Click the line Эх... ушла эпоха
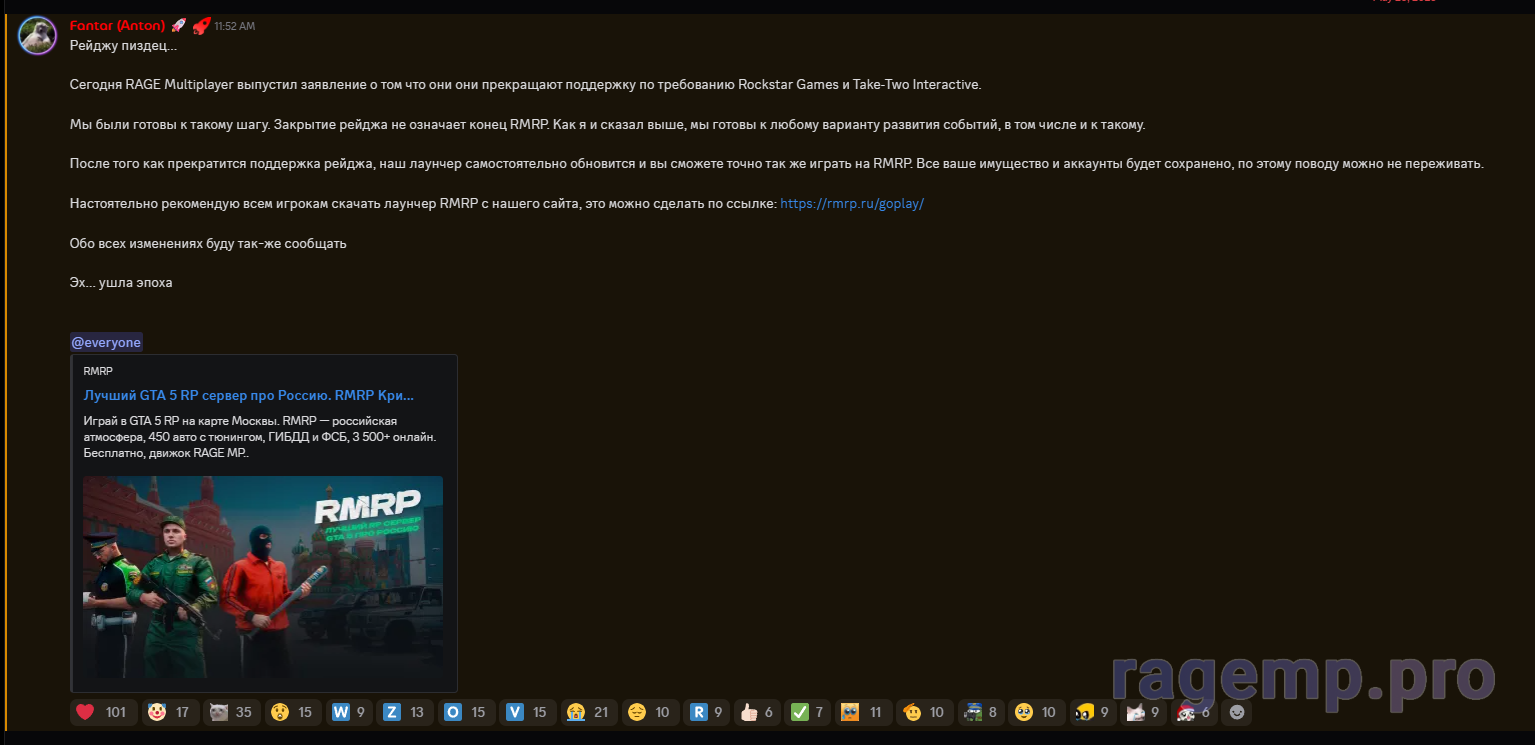 (121, 283)
